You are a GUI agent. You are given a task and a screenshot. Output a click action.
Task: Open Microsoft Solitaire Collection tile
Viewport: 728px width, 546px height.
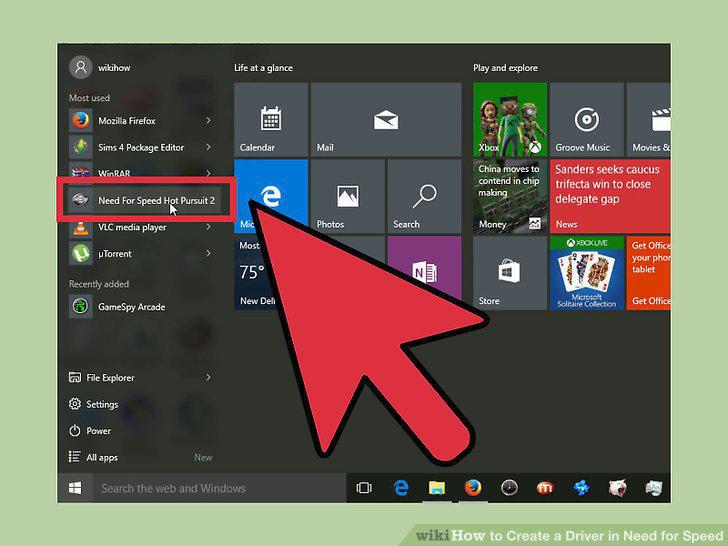tap(586, 273)
